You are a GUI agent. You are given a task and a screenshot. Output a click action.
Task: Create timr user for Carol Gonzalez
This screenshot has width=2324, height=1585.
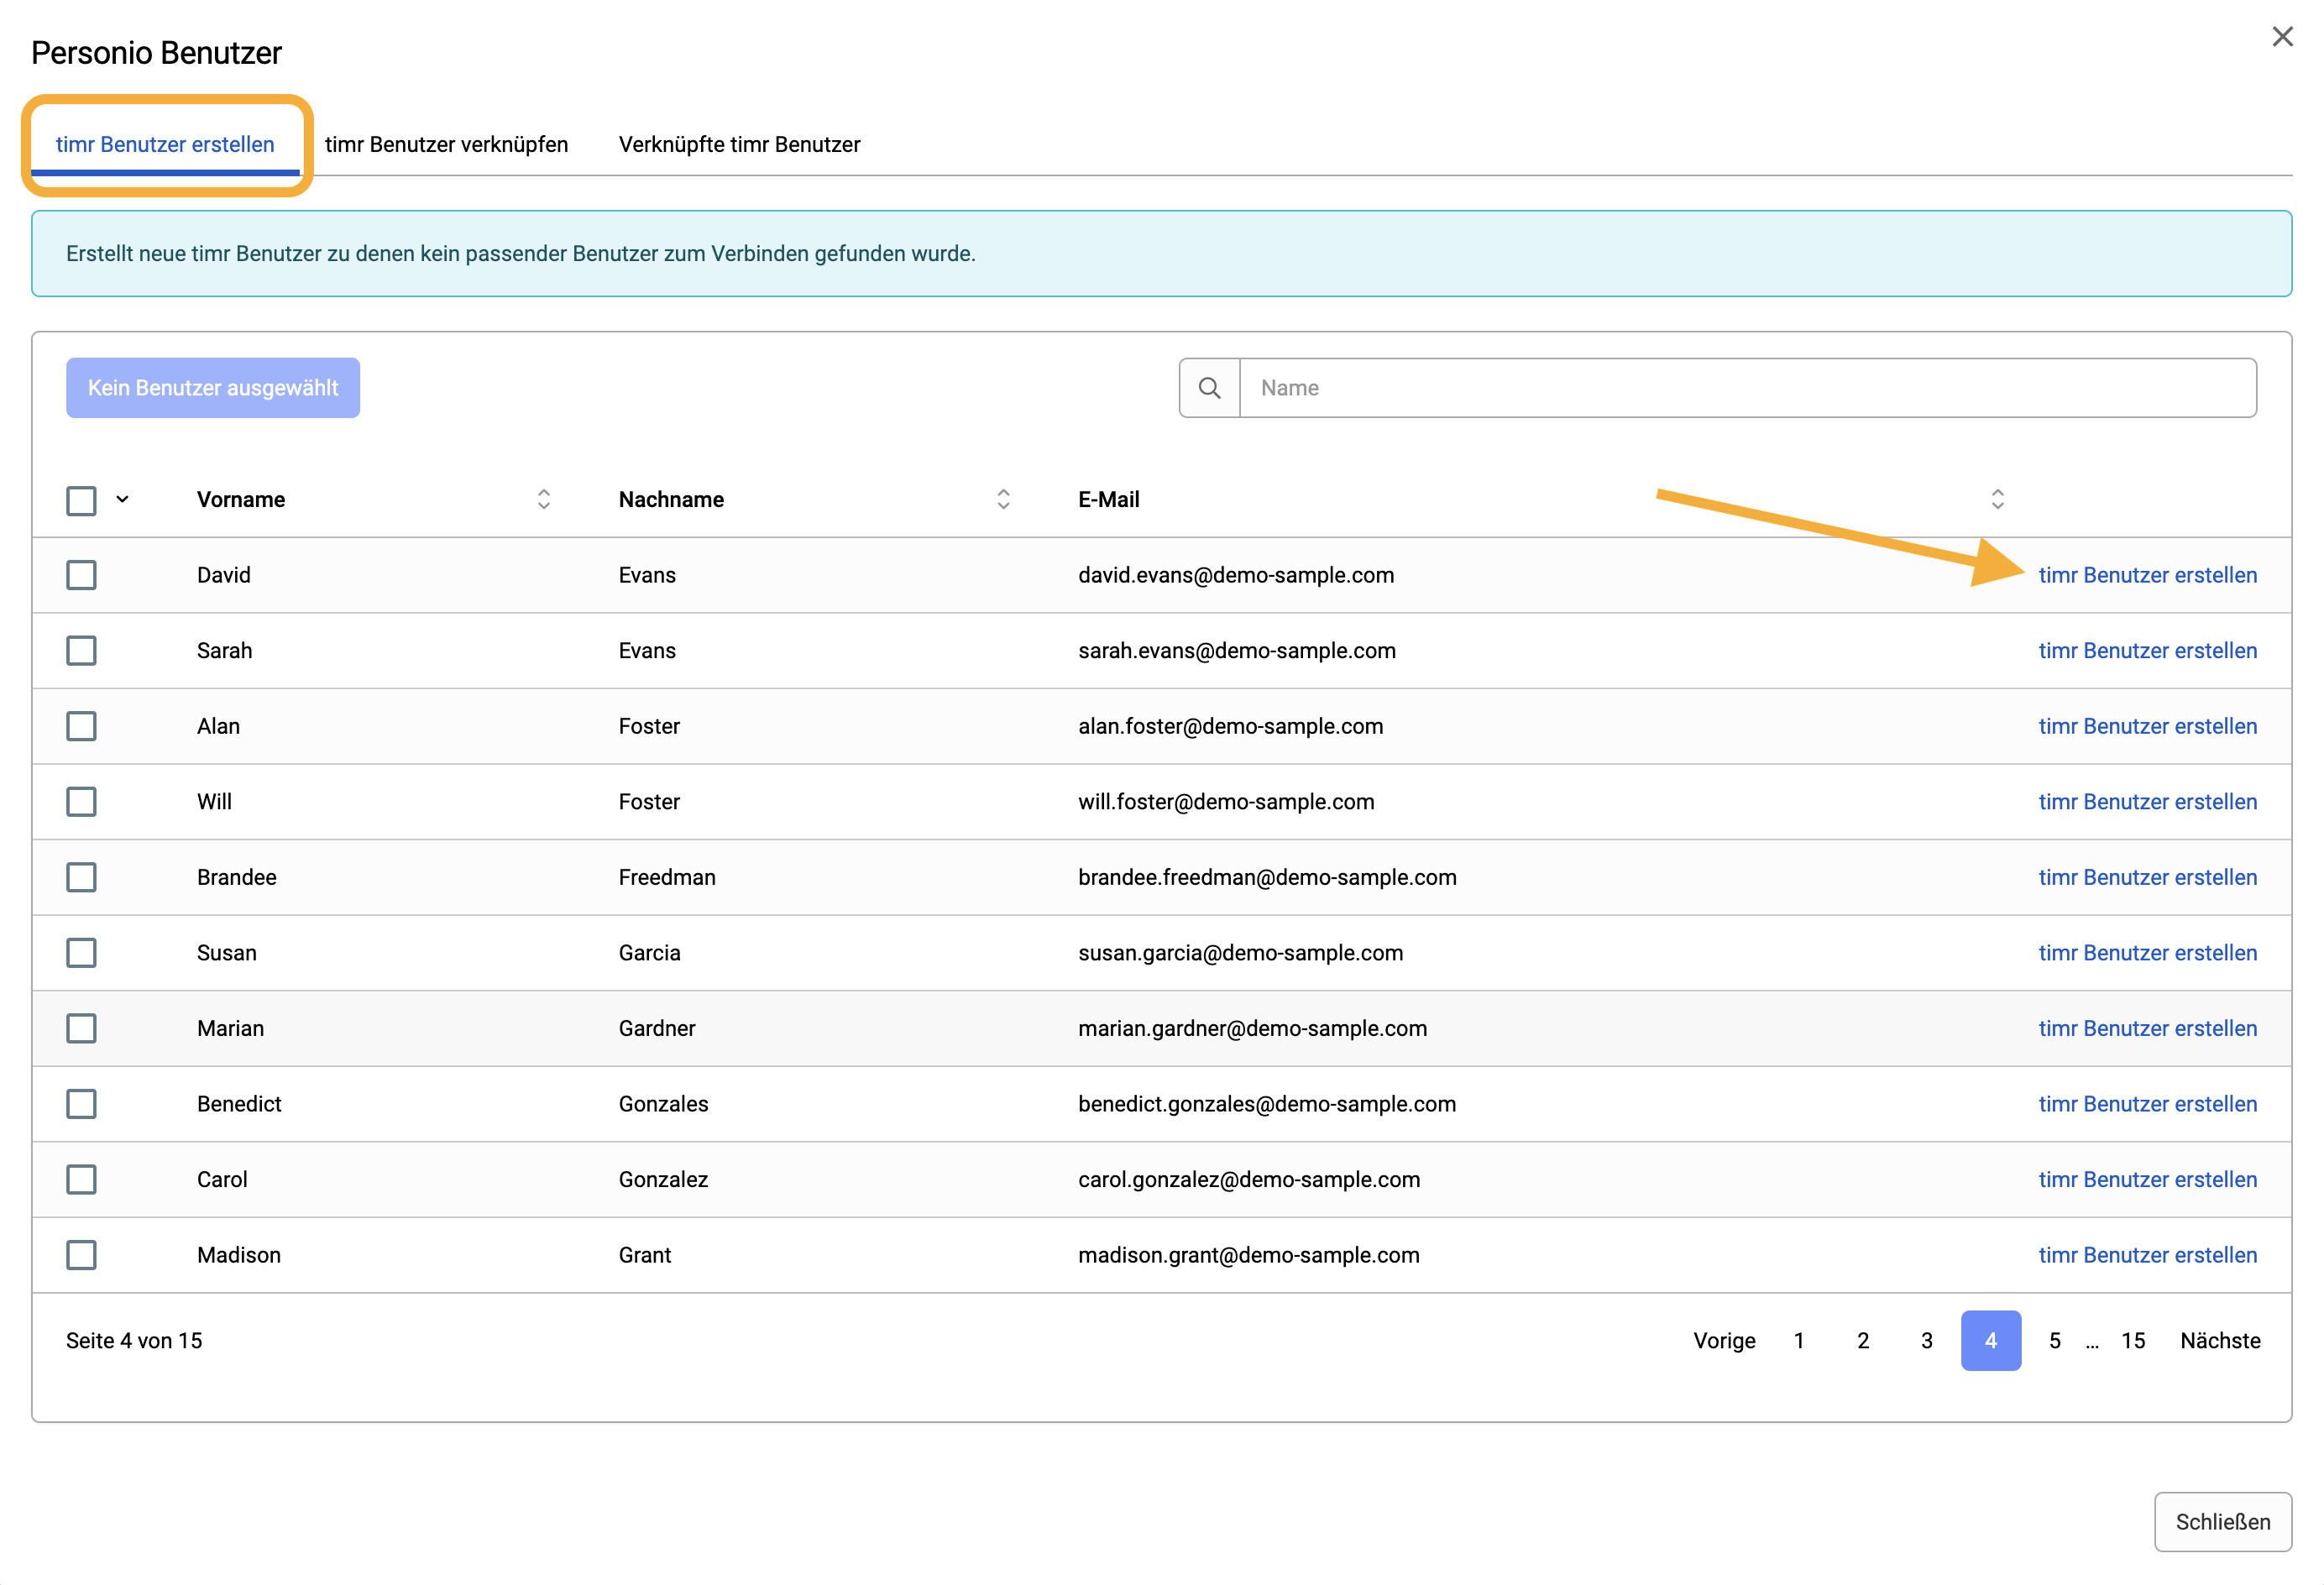(2147, 1179)
